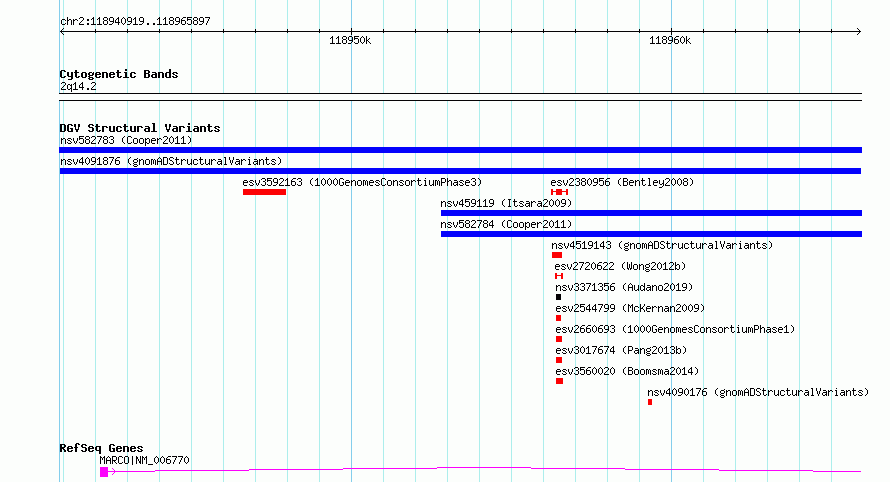Viewport: 890px width, 482px height.
Task: Open nsv4519143 gnomAD variant label
Action: coord(662,245)
